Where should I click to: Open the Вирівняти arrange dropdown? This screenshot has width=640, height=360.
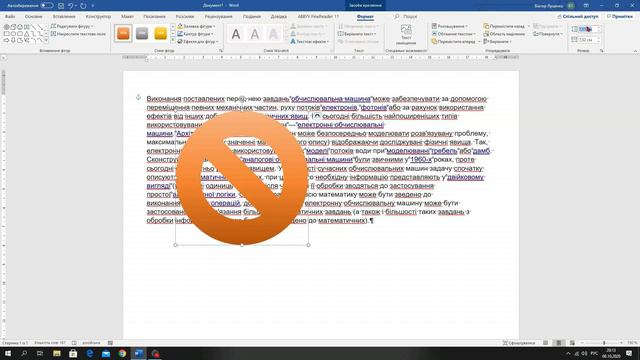tap(498, 42)
